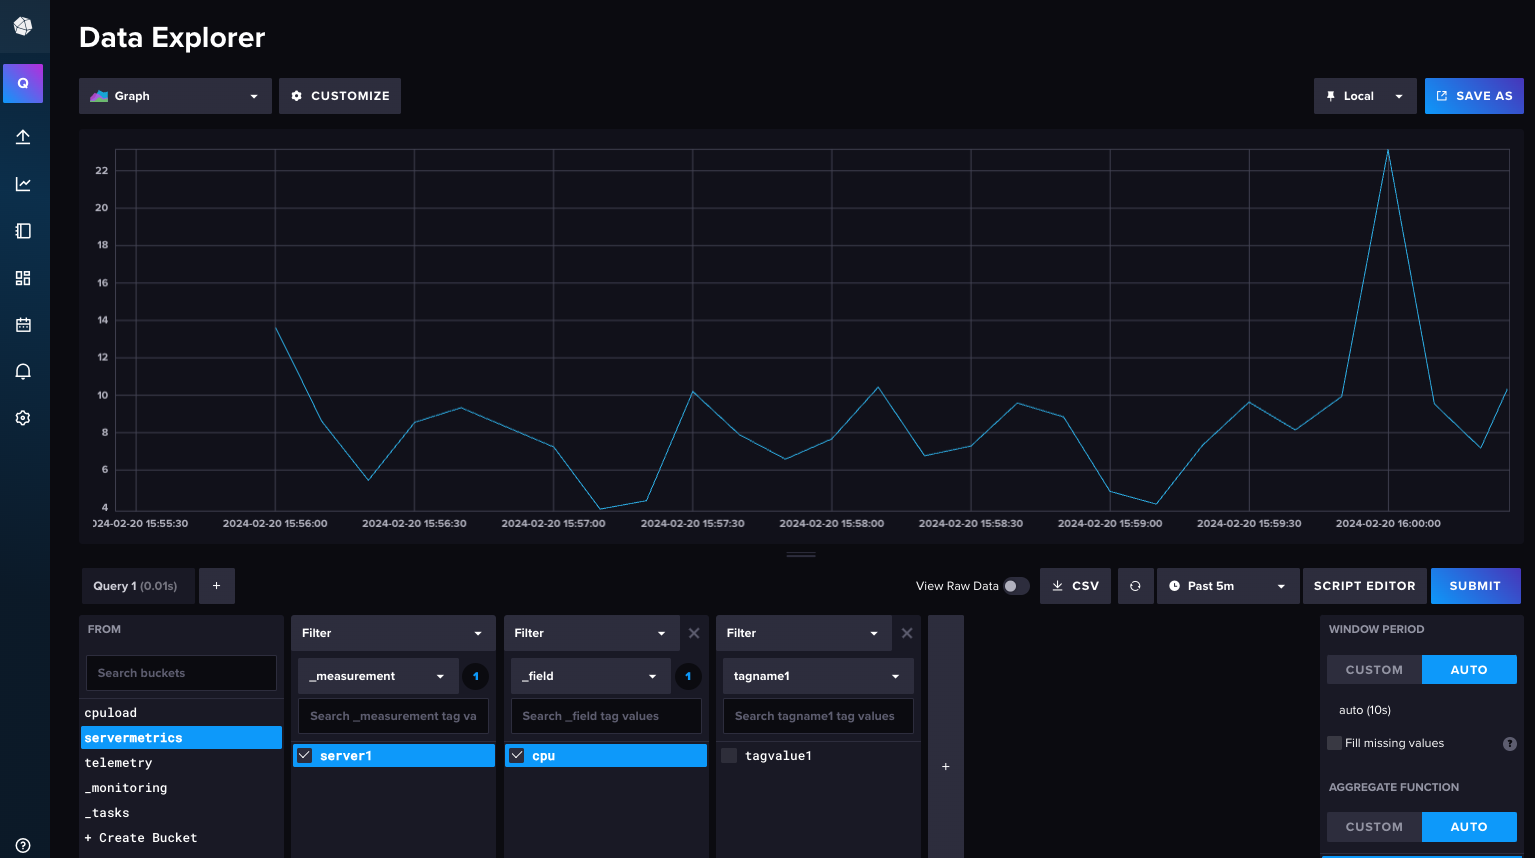Open the Script Editor
Viewport: 1535px width, 858px height.
[x=1364, y=585]
